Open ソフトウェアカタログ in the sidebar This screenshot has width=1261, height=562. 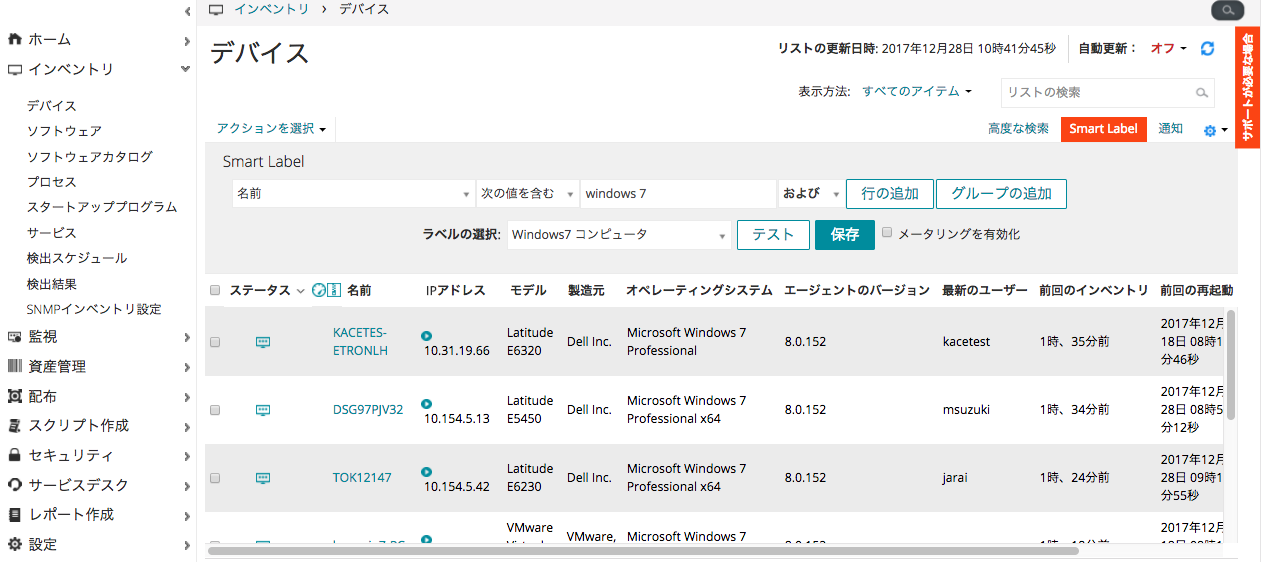pos(90,157)
